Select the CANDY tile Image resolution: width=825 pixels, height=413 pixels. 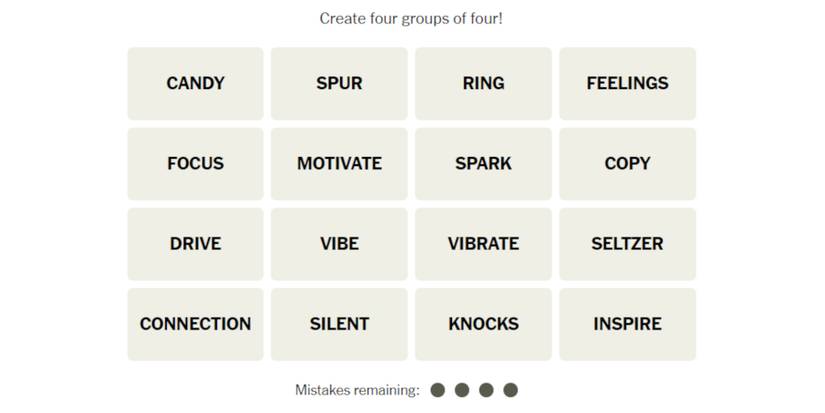tap(195, 83)
